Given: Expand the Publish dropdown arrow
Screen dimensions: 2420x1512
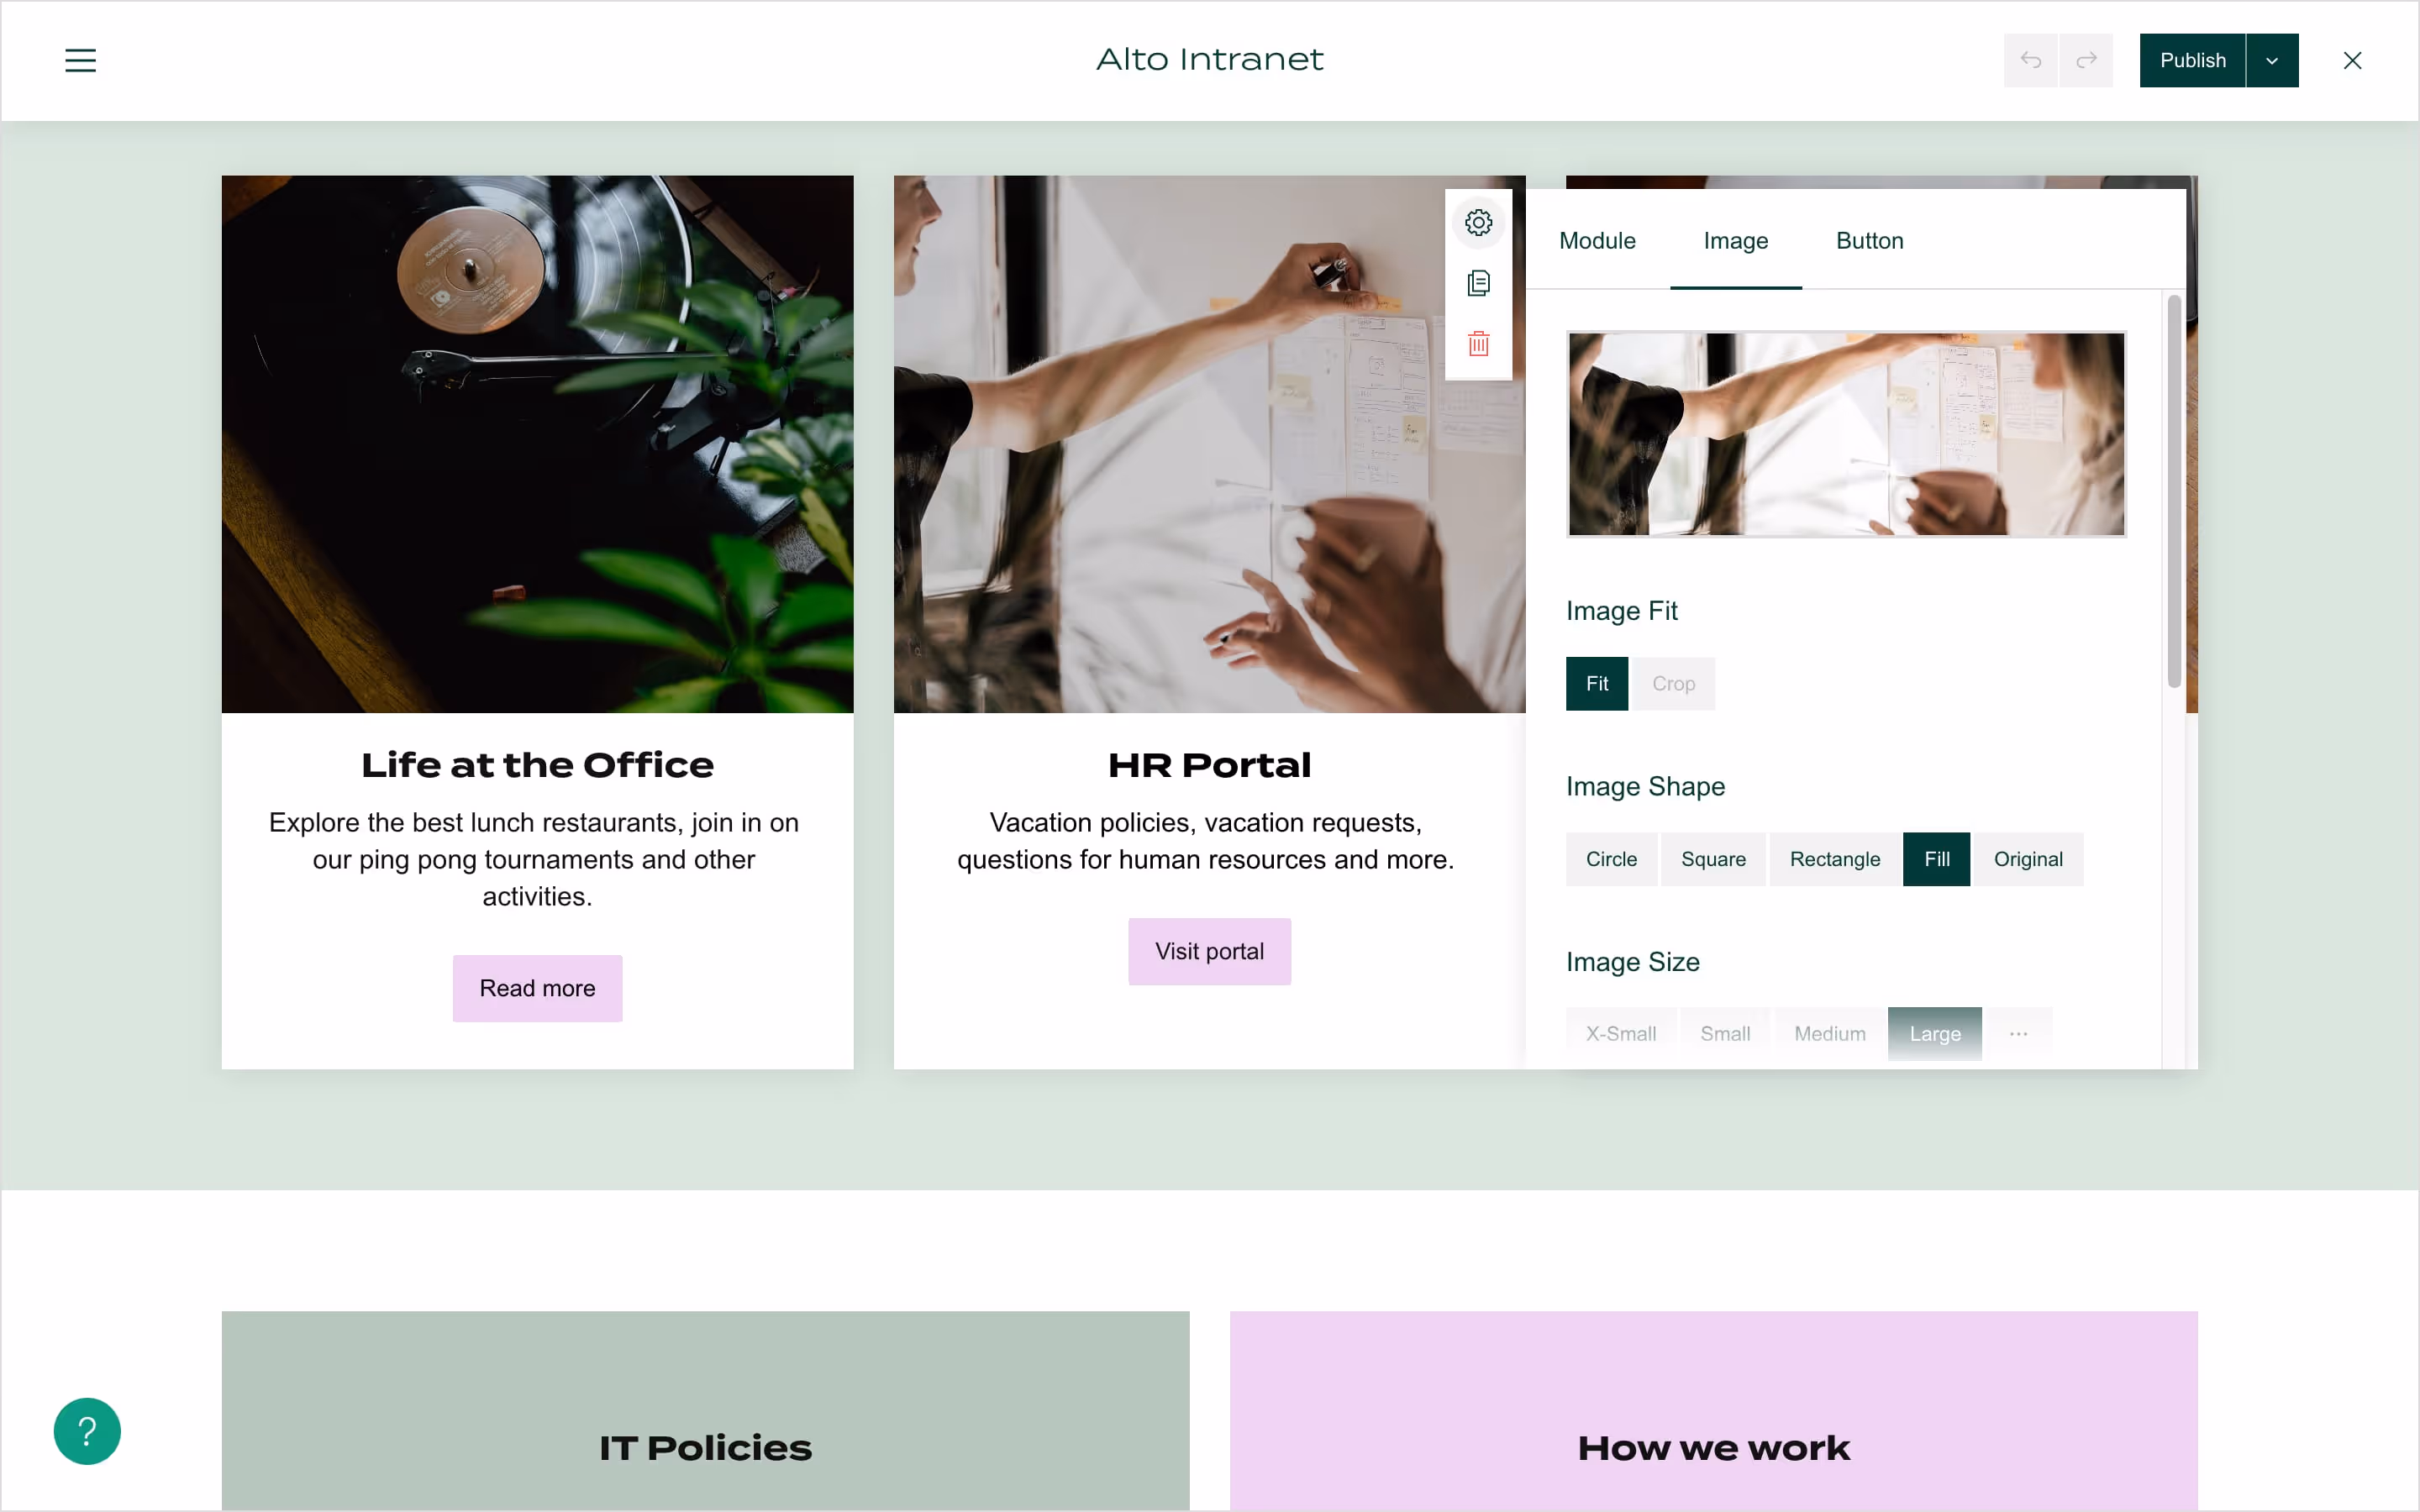Looking at the screenshot, I should click(x=2272, y=60).
